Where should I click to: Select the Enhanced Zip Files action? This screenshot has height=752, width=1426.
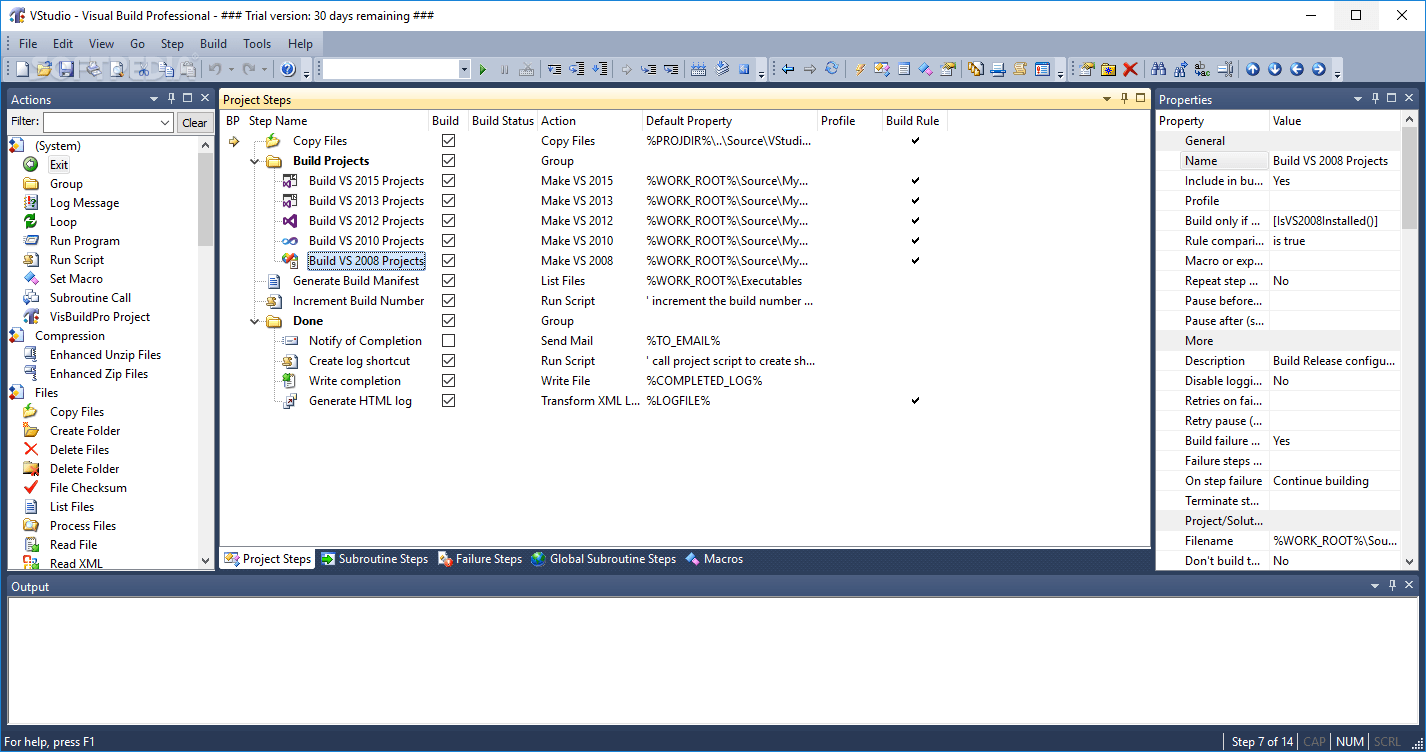point(99,374)
